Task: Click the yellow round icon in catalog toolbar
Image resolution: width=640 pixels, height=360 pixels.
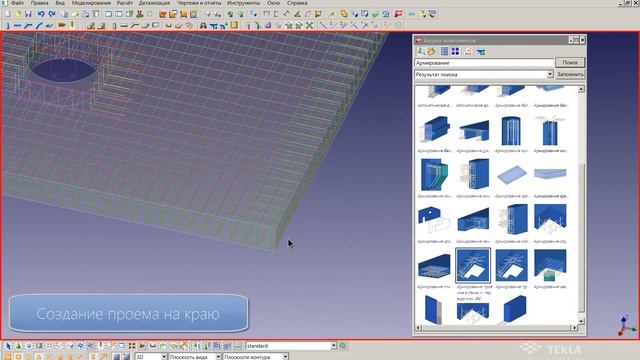Action: [431, 51]
